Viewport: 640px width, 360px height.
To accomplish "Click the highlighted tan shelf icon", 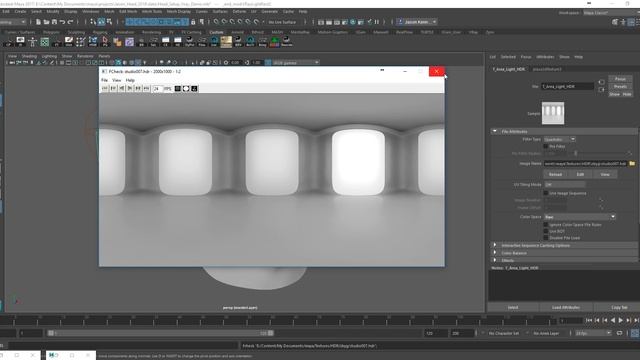I will 226,41.
